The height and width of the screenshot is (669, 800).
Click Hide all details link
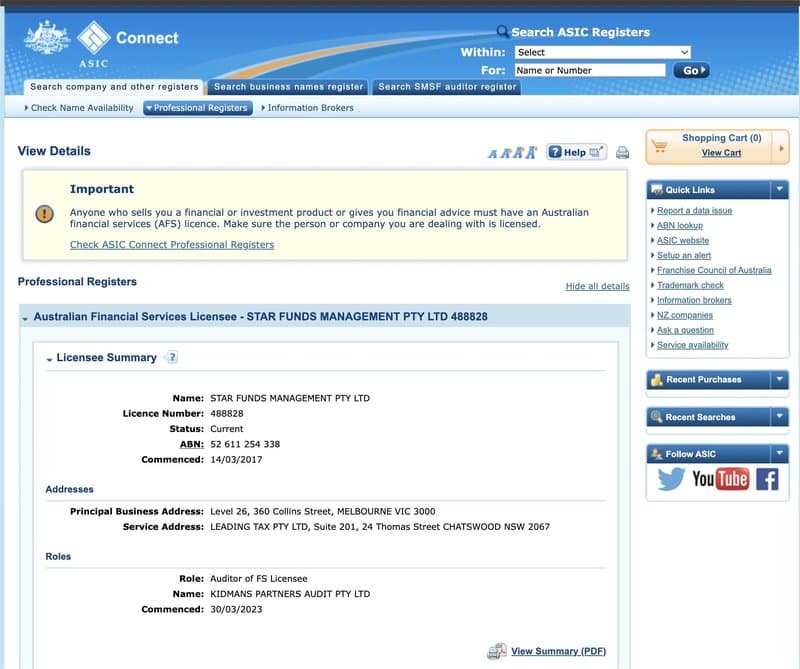597,286
